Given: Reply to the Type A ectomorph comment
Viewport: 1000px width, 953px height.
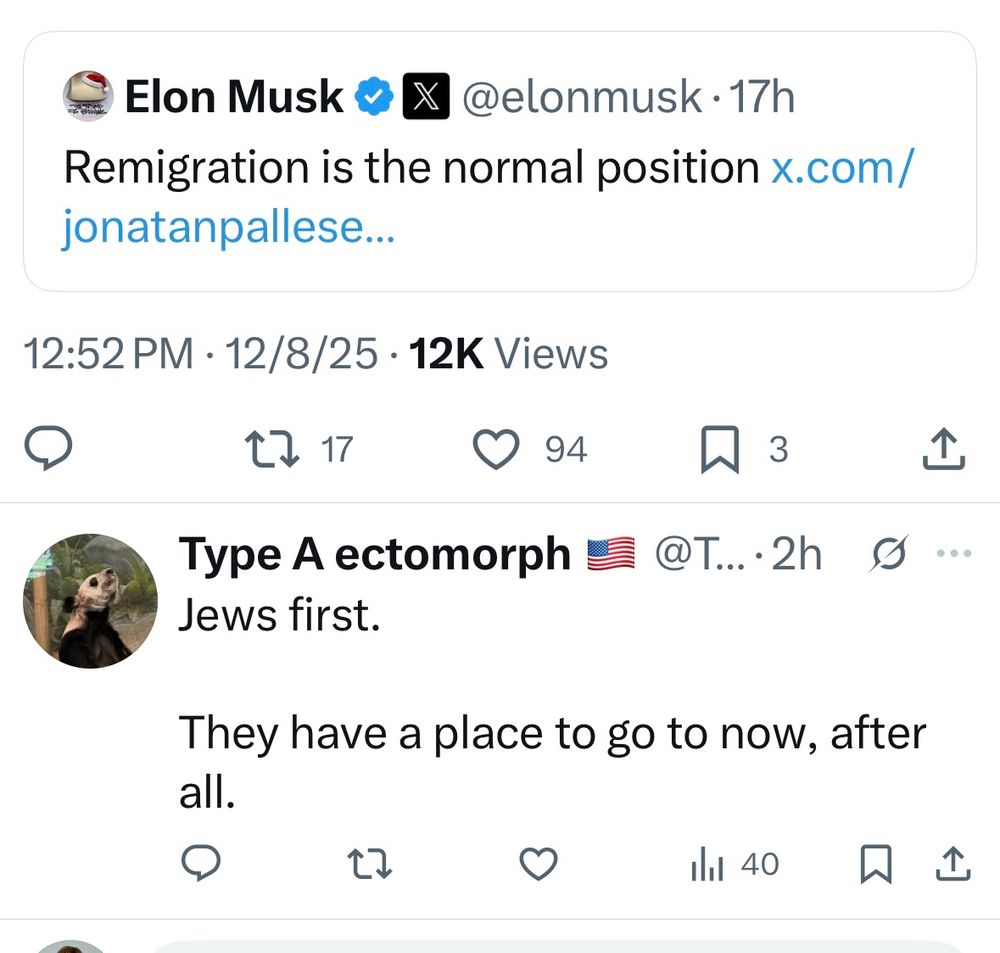Looking at the screenshot, I should (202, 863).
